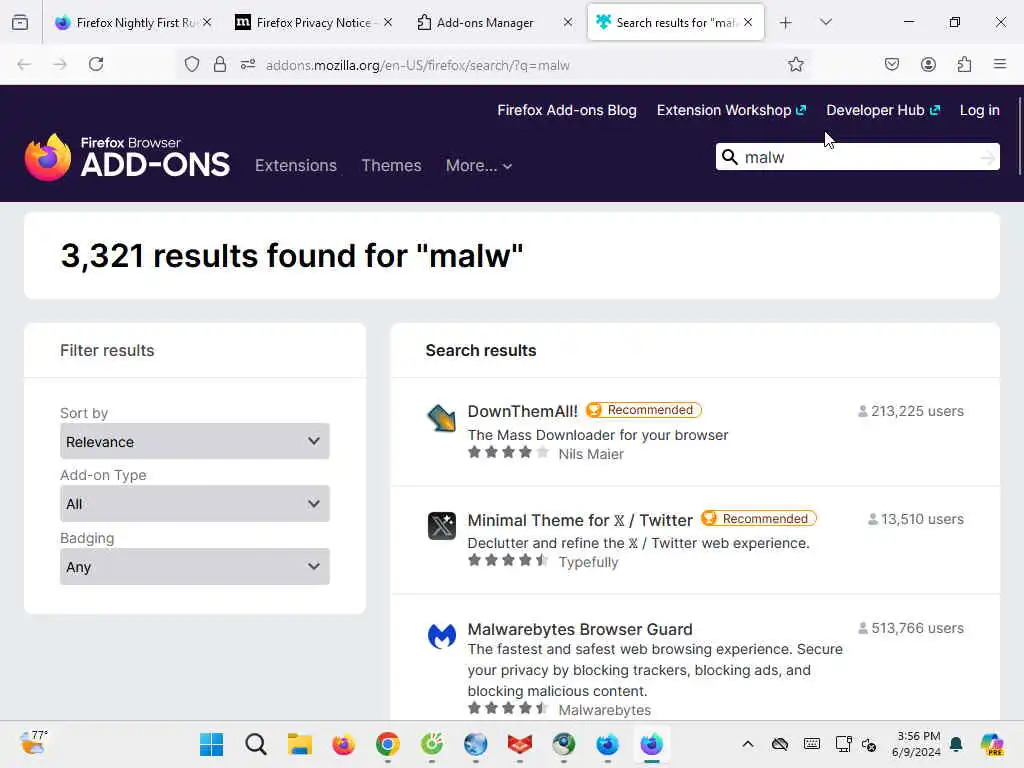Switch to Firefox Privacy Notice tab

click(313, 22)
